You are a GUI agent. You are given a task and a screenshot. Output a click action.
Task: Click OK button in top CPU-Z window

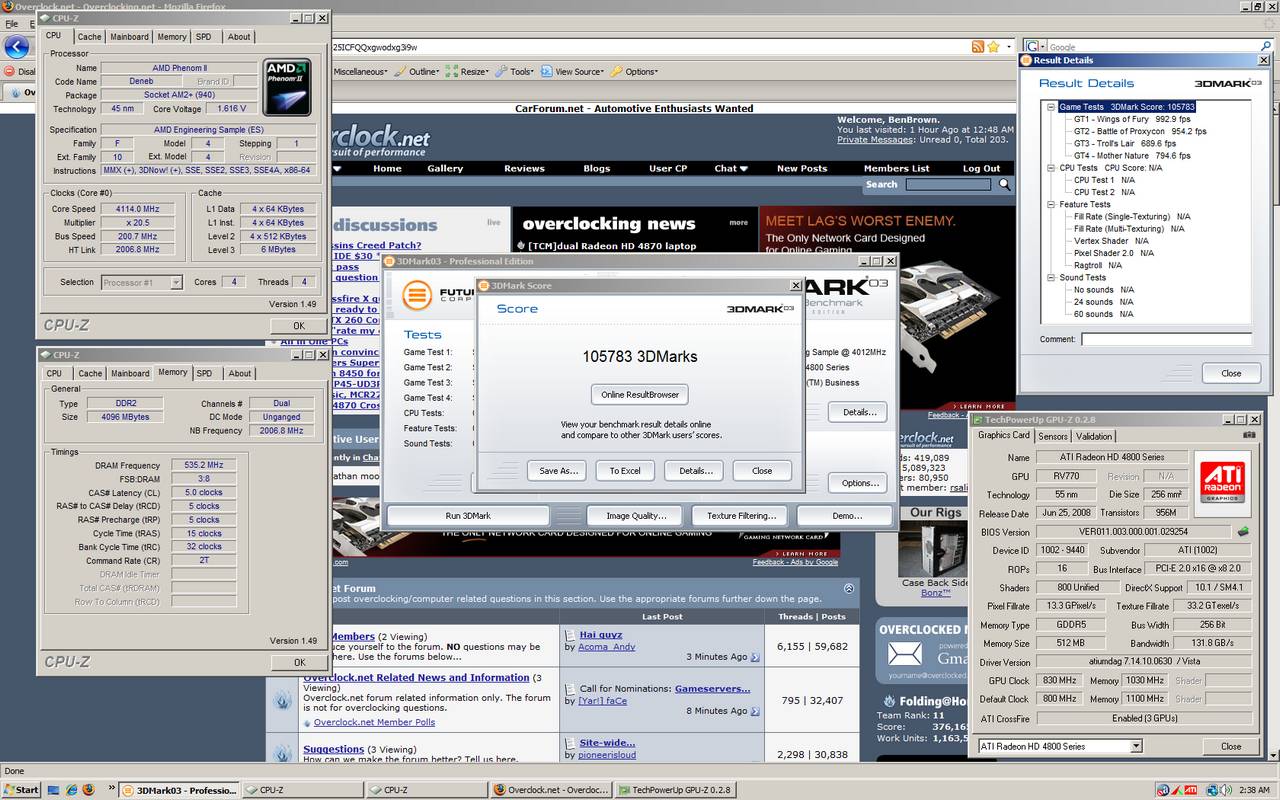[299, 325]
